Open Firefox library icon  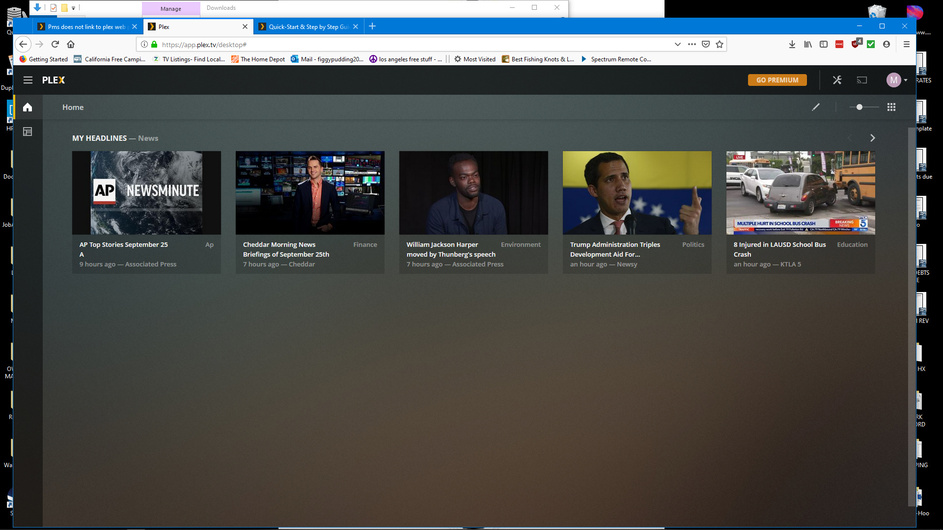coord(808,44)
